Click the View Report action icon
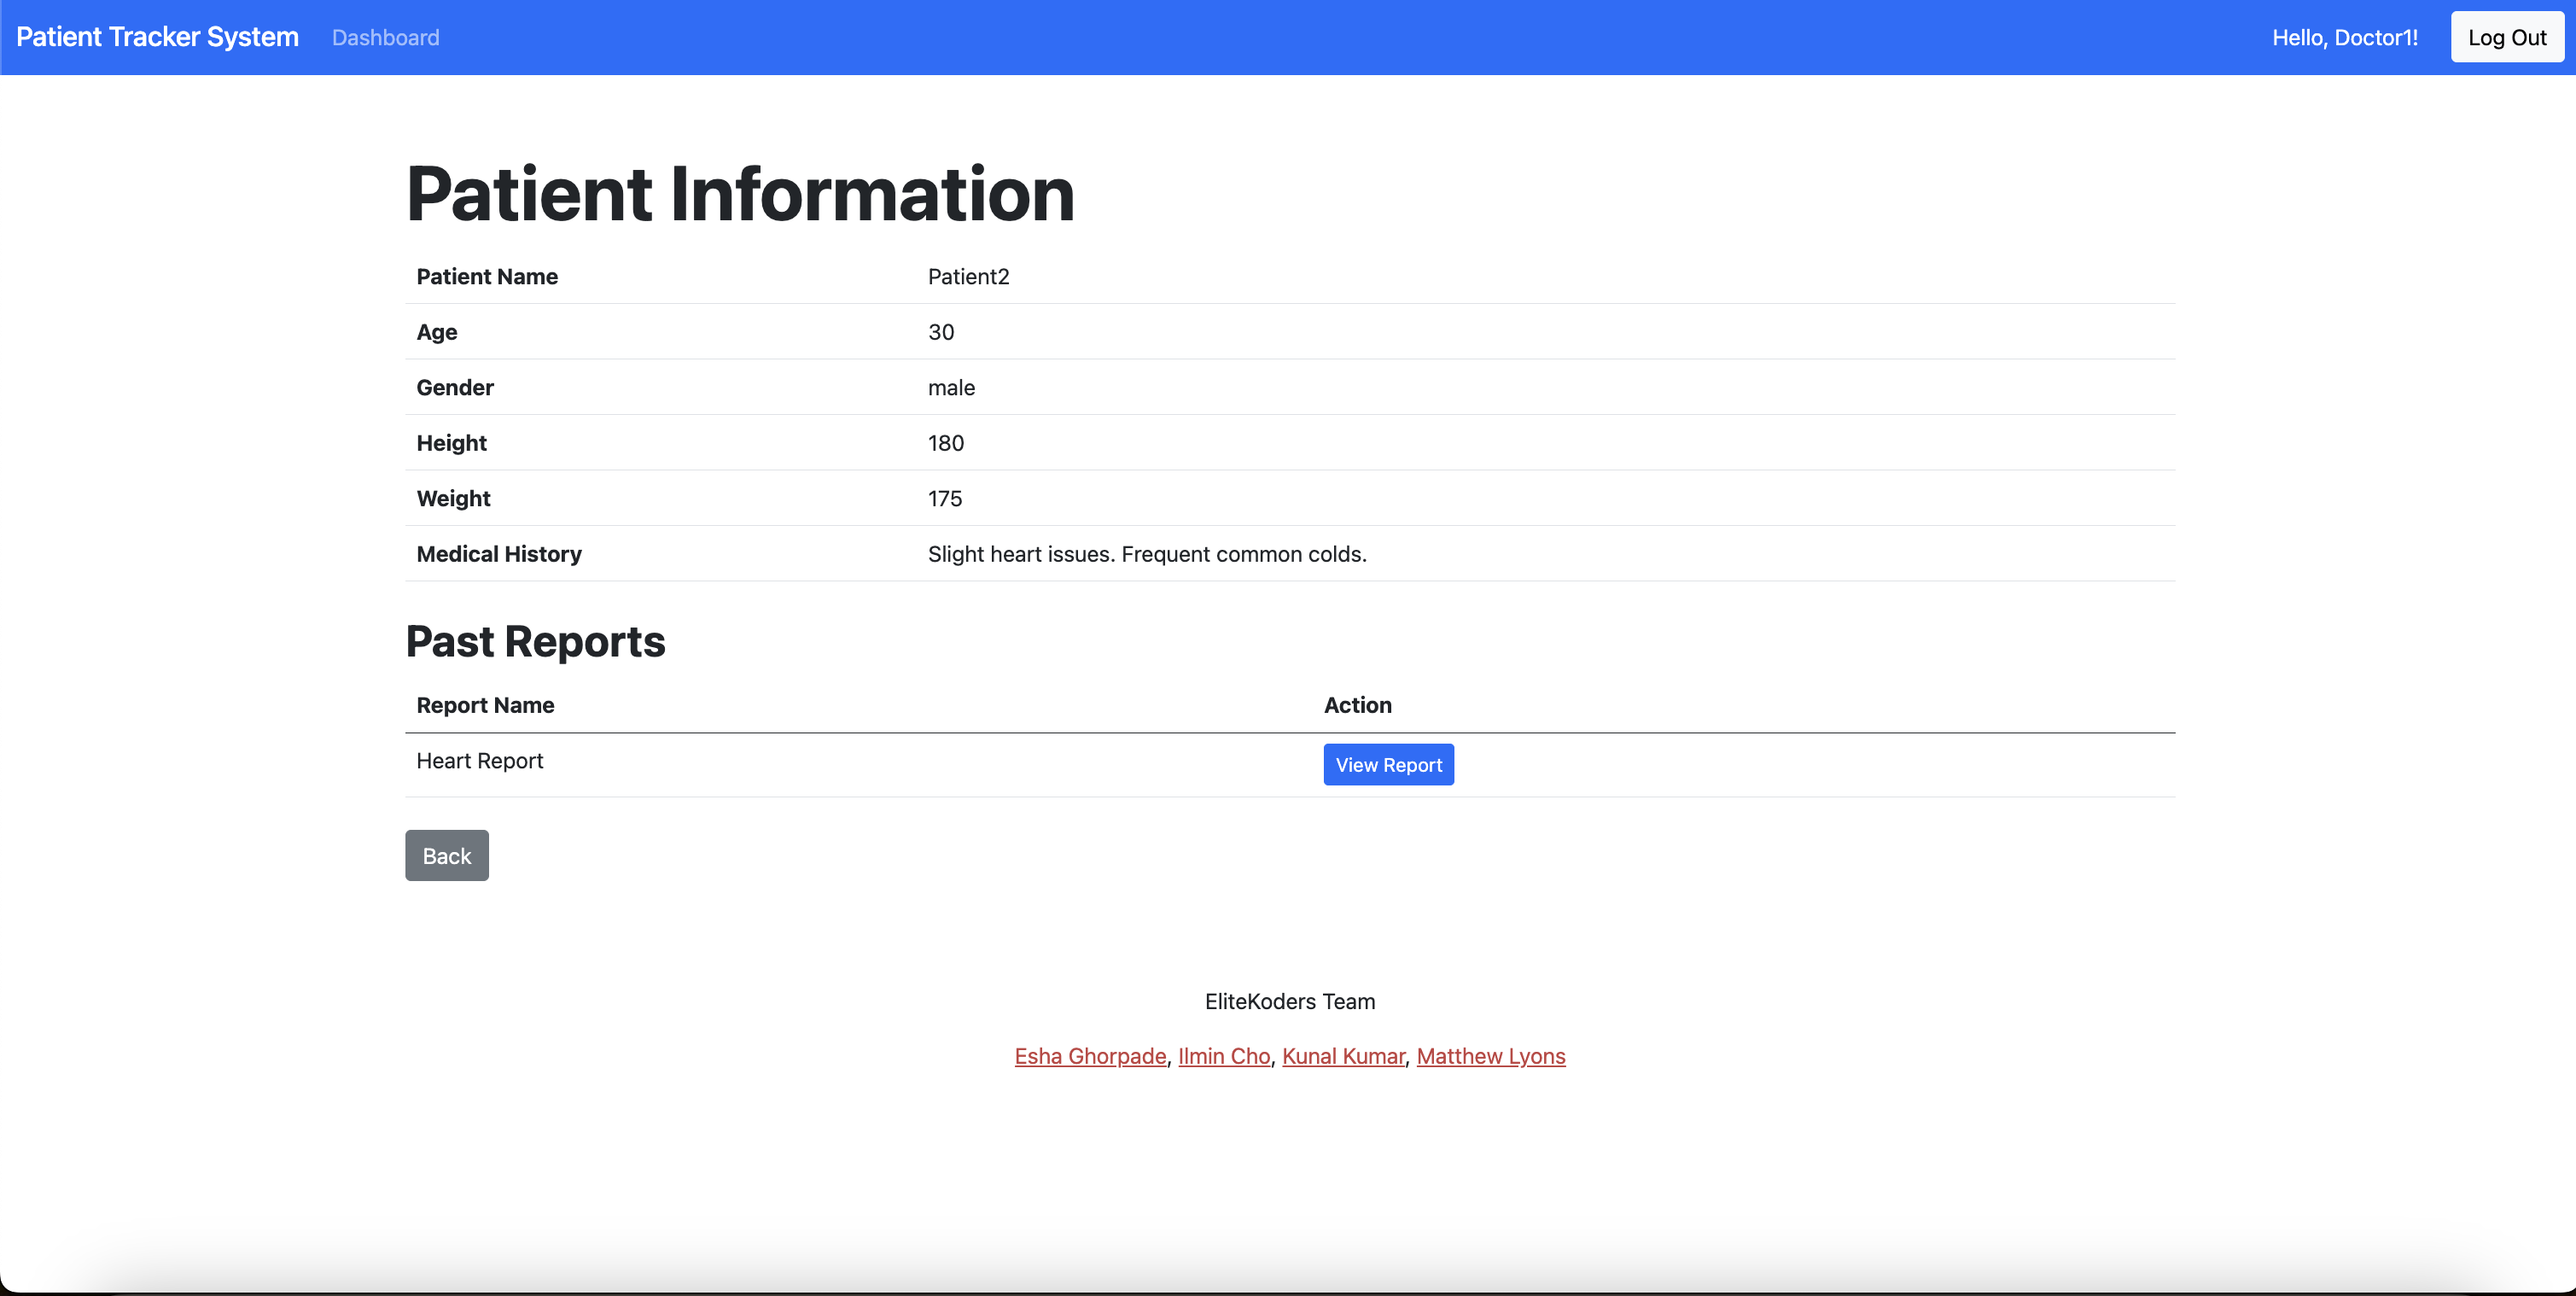Viewport: 2576px width, 1296px height. point(1388,764)
